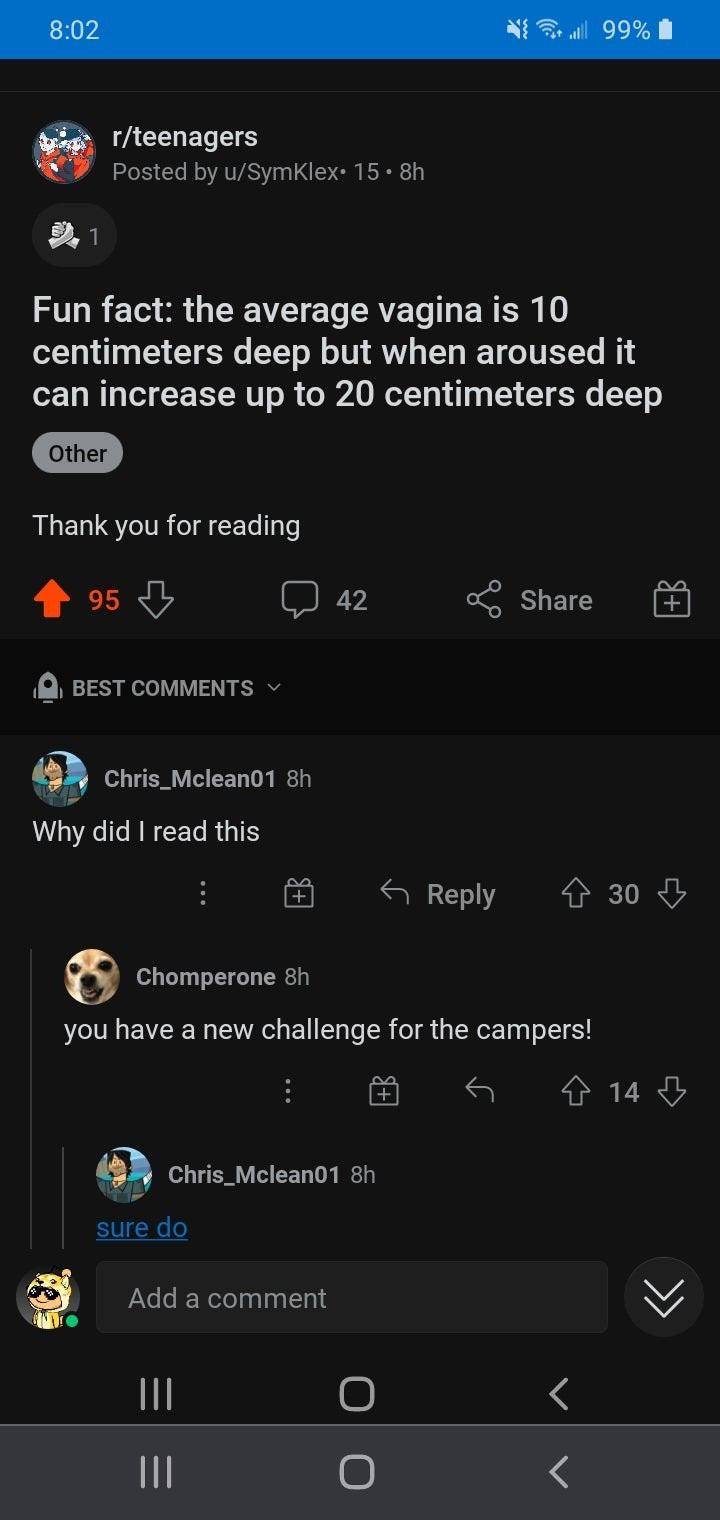
Task: Click the reply arrow on Chomperone's comment
Action: (480, 1091)
